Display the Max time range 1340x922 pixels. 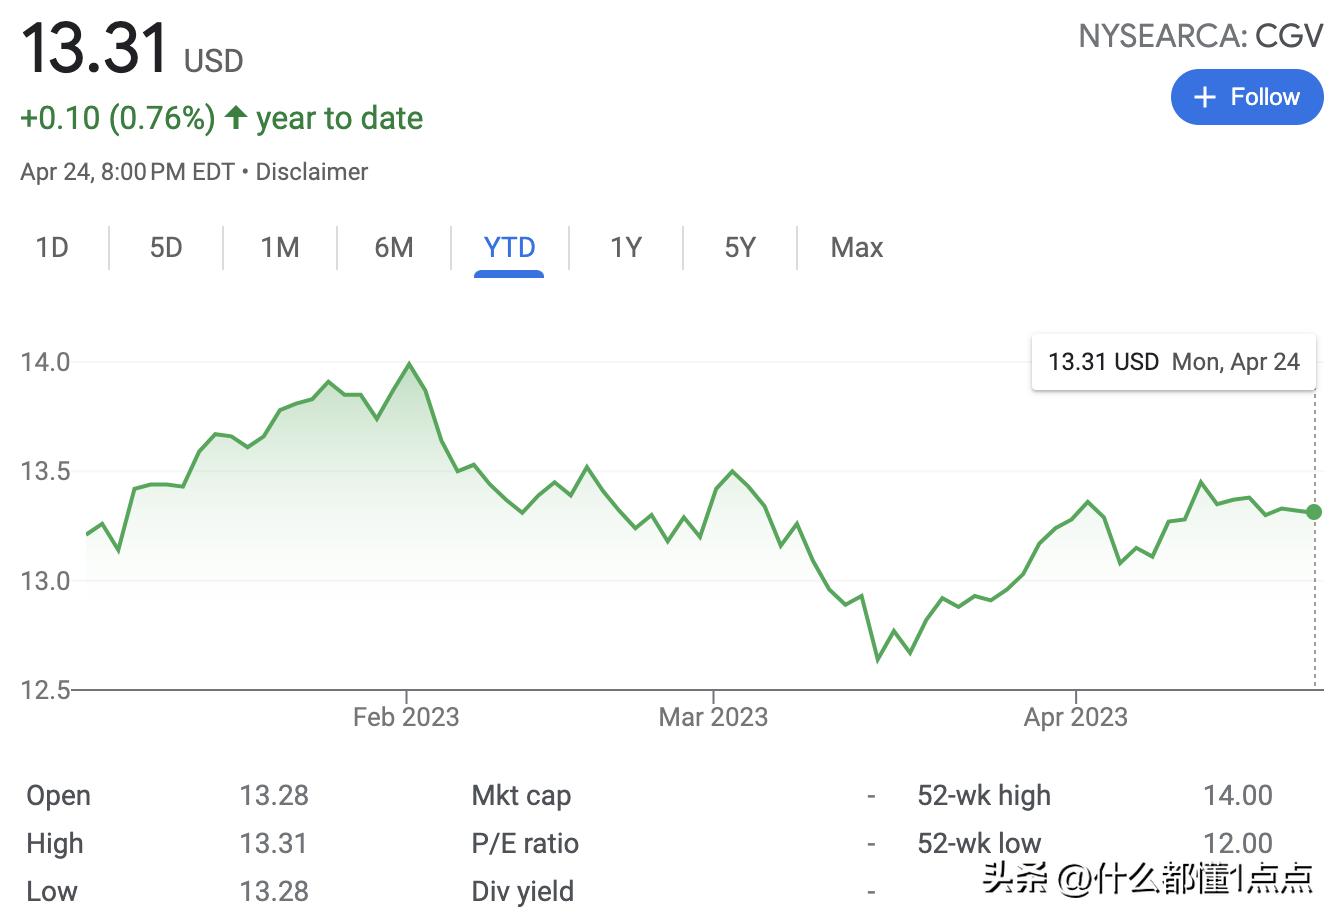[857, 247]
